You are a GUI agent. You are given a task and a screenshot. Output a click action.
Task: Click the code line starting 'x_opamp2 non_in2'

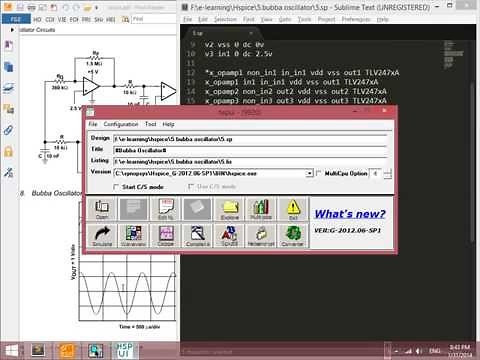296,91
